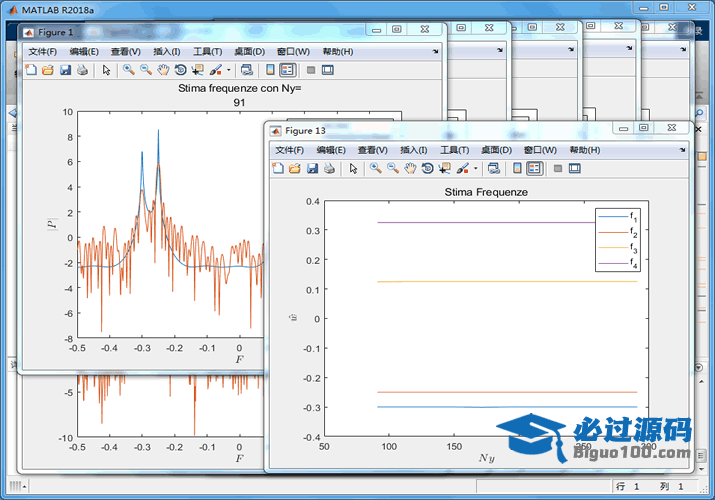This screenshot has width=715, height=500.
Task: Click f3 legend entry in Figure 13
Action: click(617, 247)
